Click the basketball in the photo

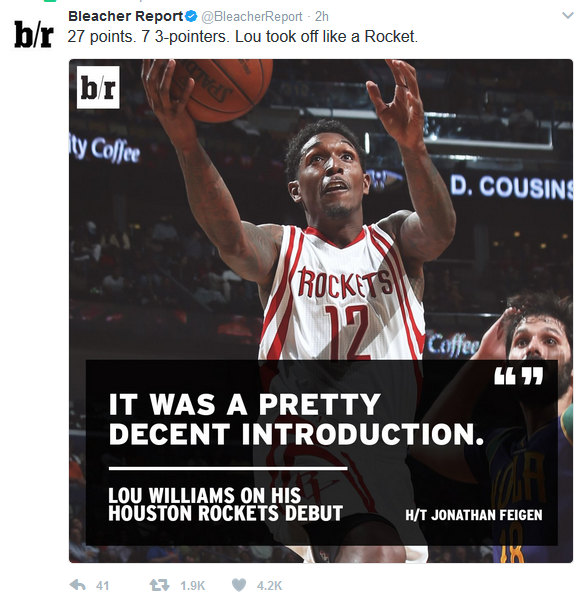222,89
